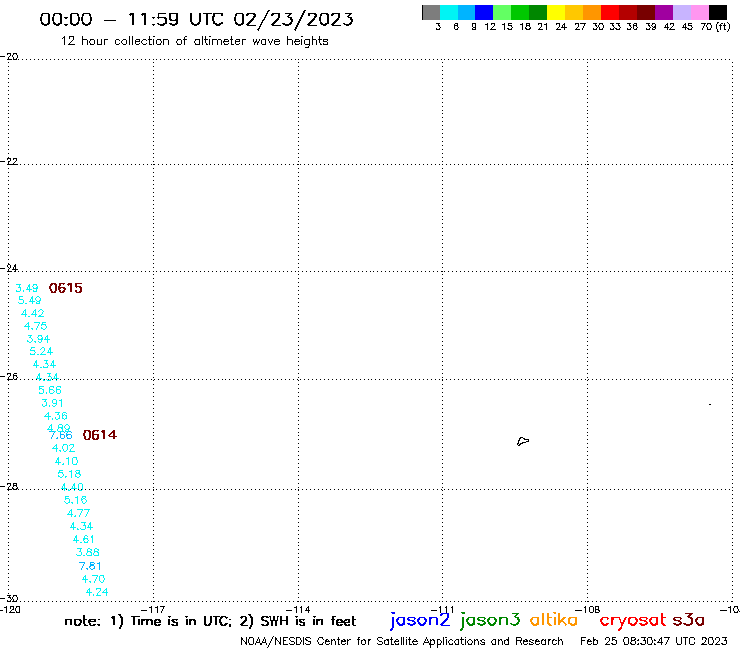
Task: Click the -20 latitude axis label
Action: click(x=9, y=57)
